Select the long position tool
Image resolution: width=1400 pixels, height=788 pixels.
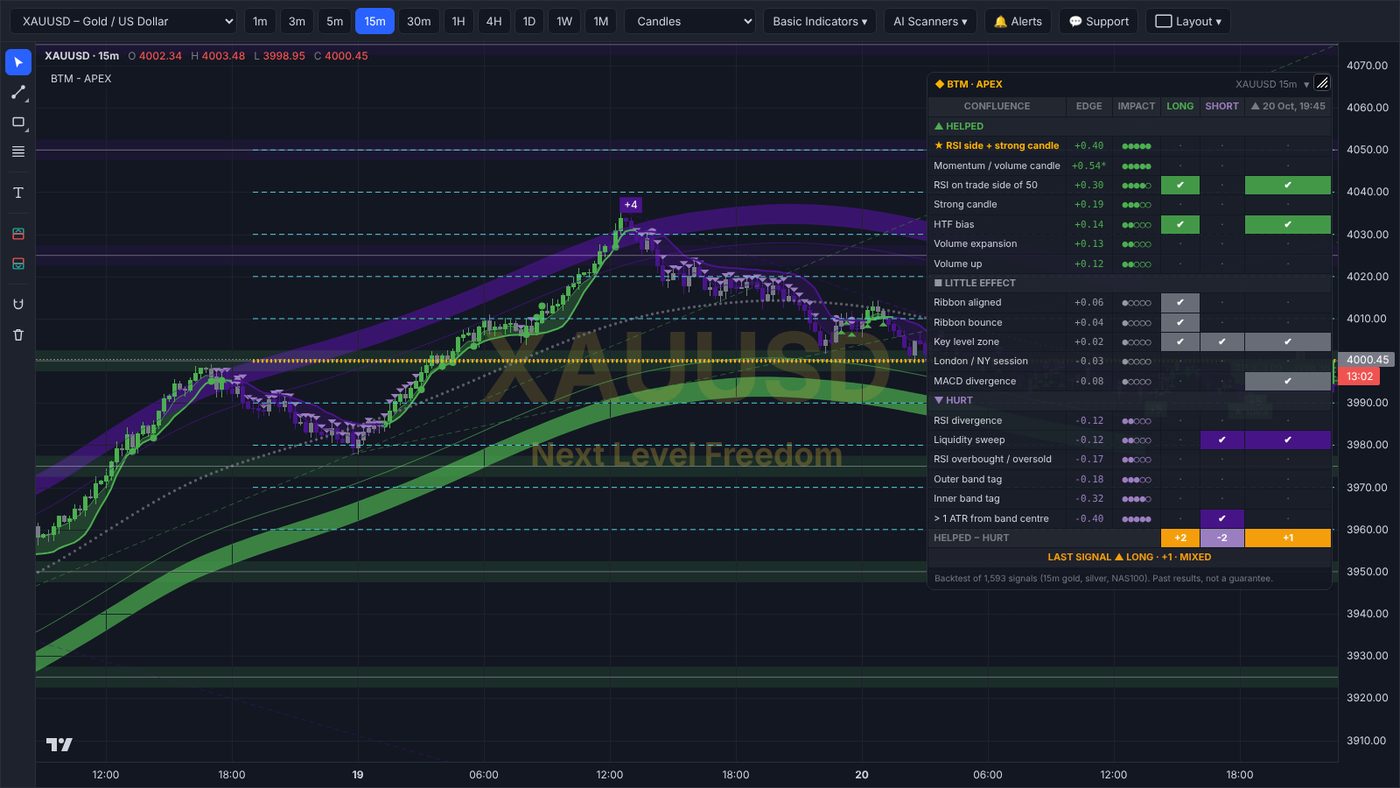(x=18, y=233)
